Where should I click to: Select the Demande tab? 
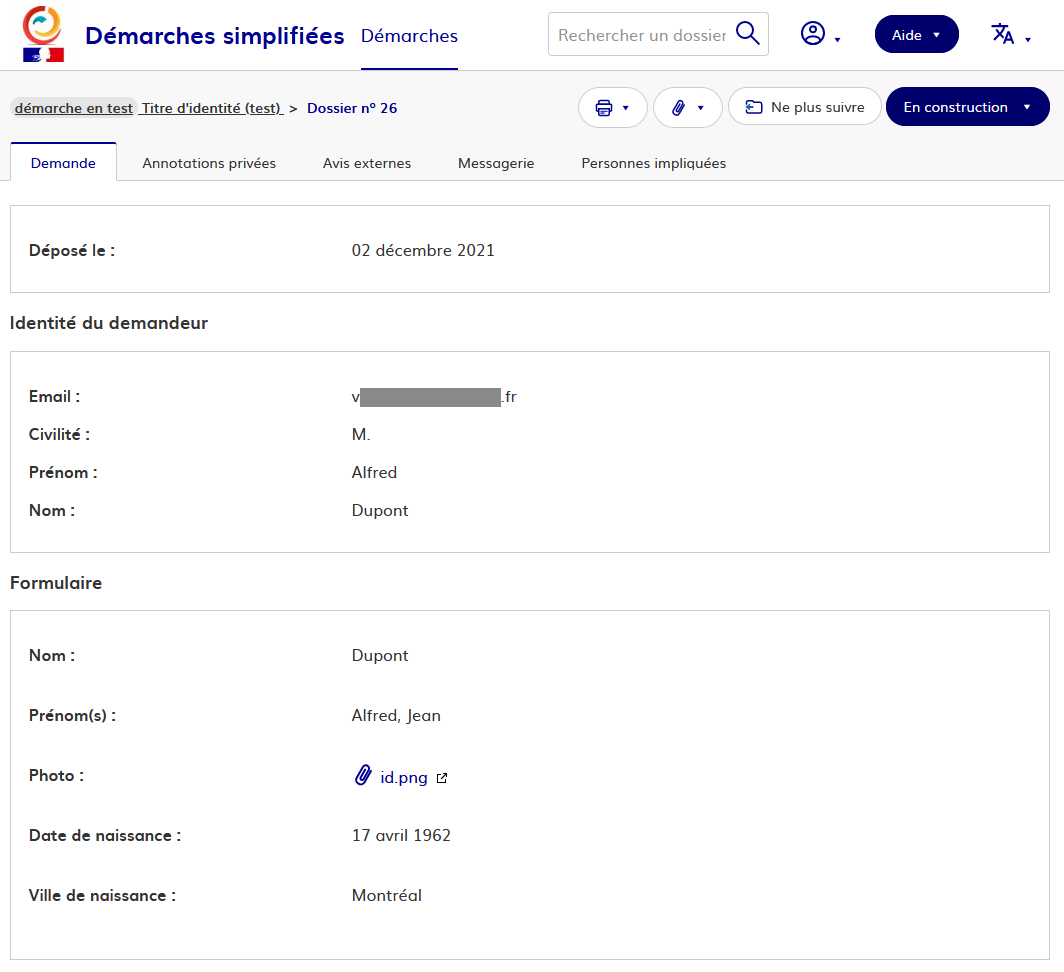(63, 163)
